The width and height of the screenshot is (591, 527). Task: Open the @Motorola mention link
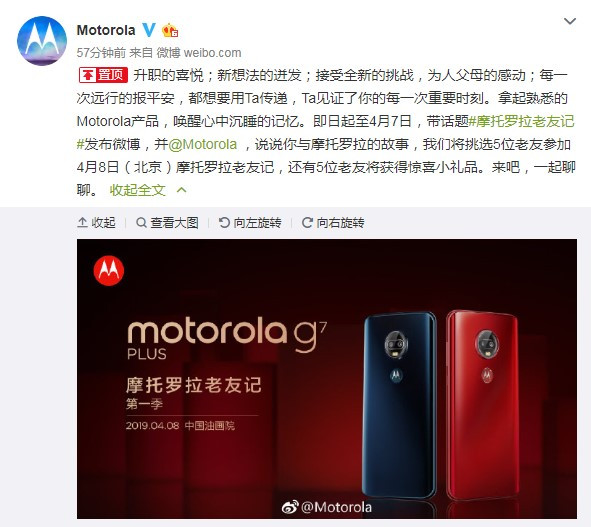[x=202, y=144]
